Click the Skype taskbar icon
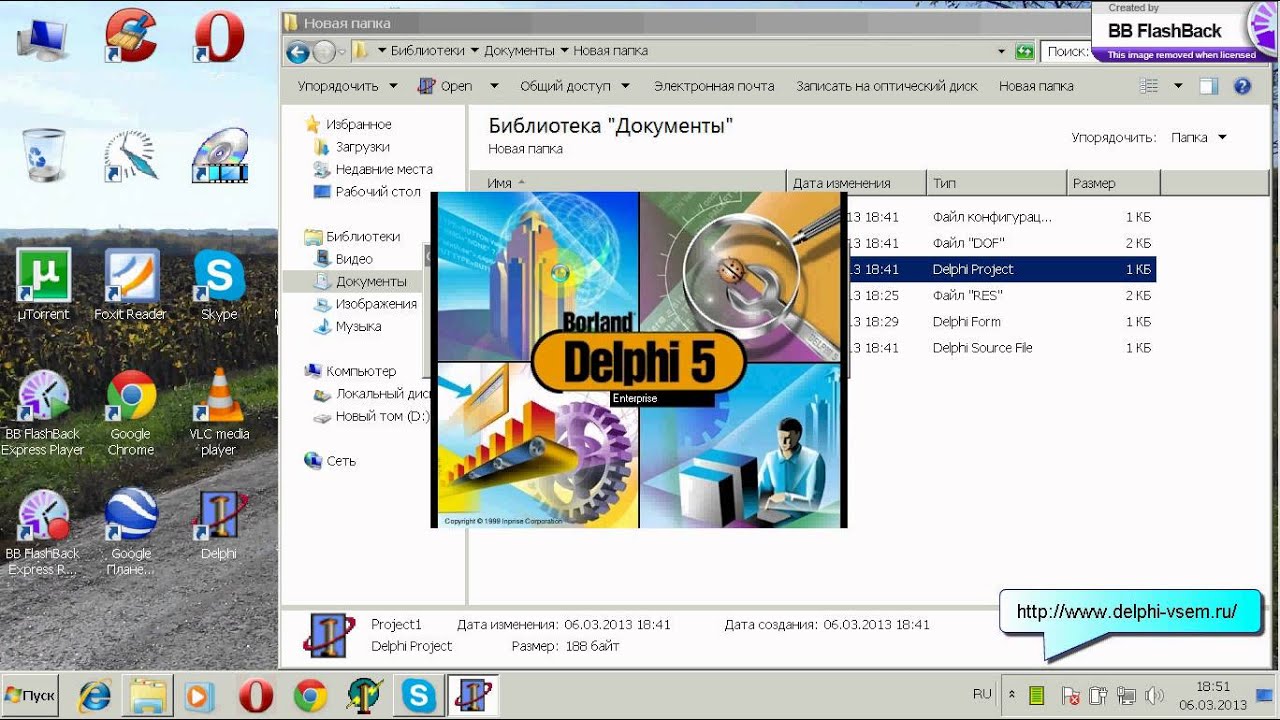This screenshot has width=1280, height=720. pos(418,695)
